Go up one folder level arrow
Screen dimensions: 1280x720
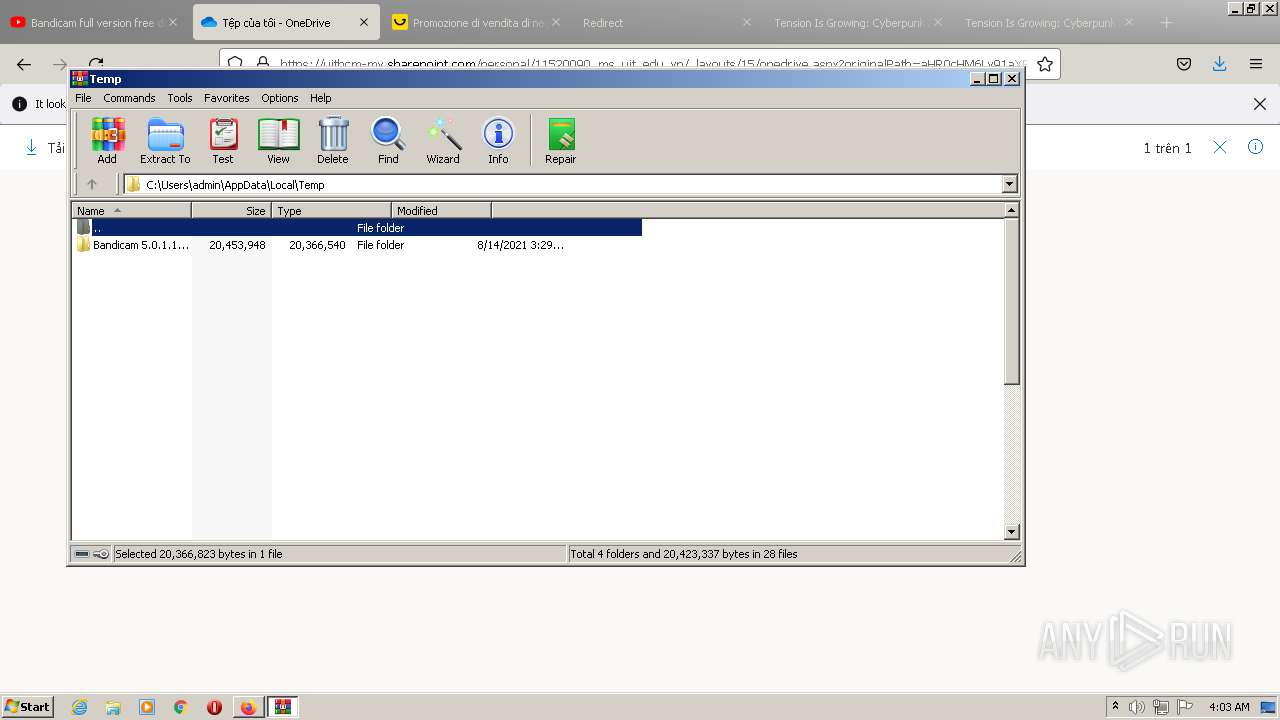92,184
